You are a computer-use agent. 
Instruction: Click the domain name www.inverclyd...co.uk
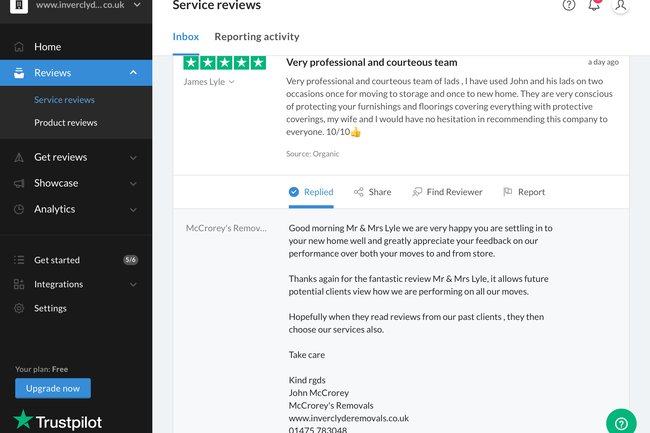(x=80, y=5)
